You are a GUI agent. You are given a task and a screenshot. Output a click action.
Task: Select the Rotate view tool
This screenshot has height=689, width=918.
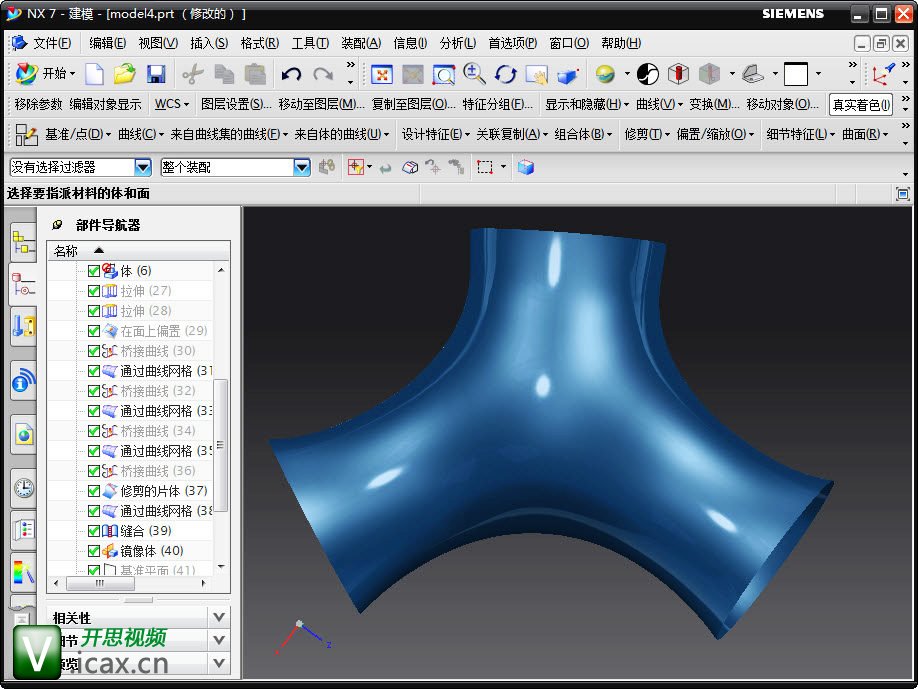coord(506,74)
